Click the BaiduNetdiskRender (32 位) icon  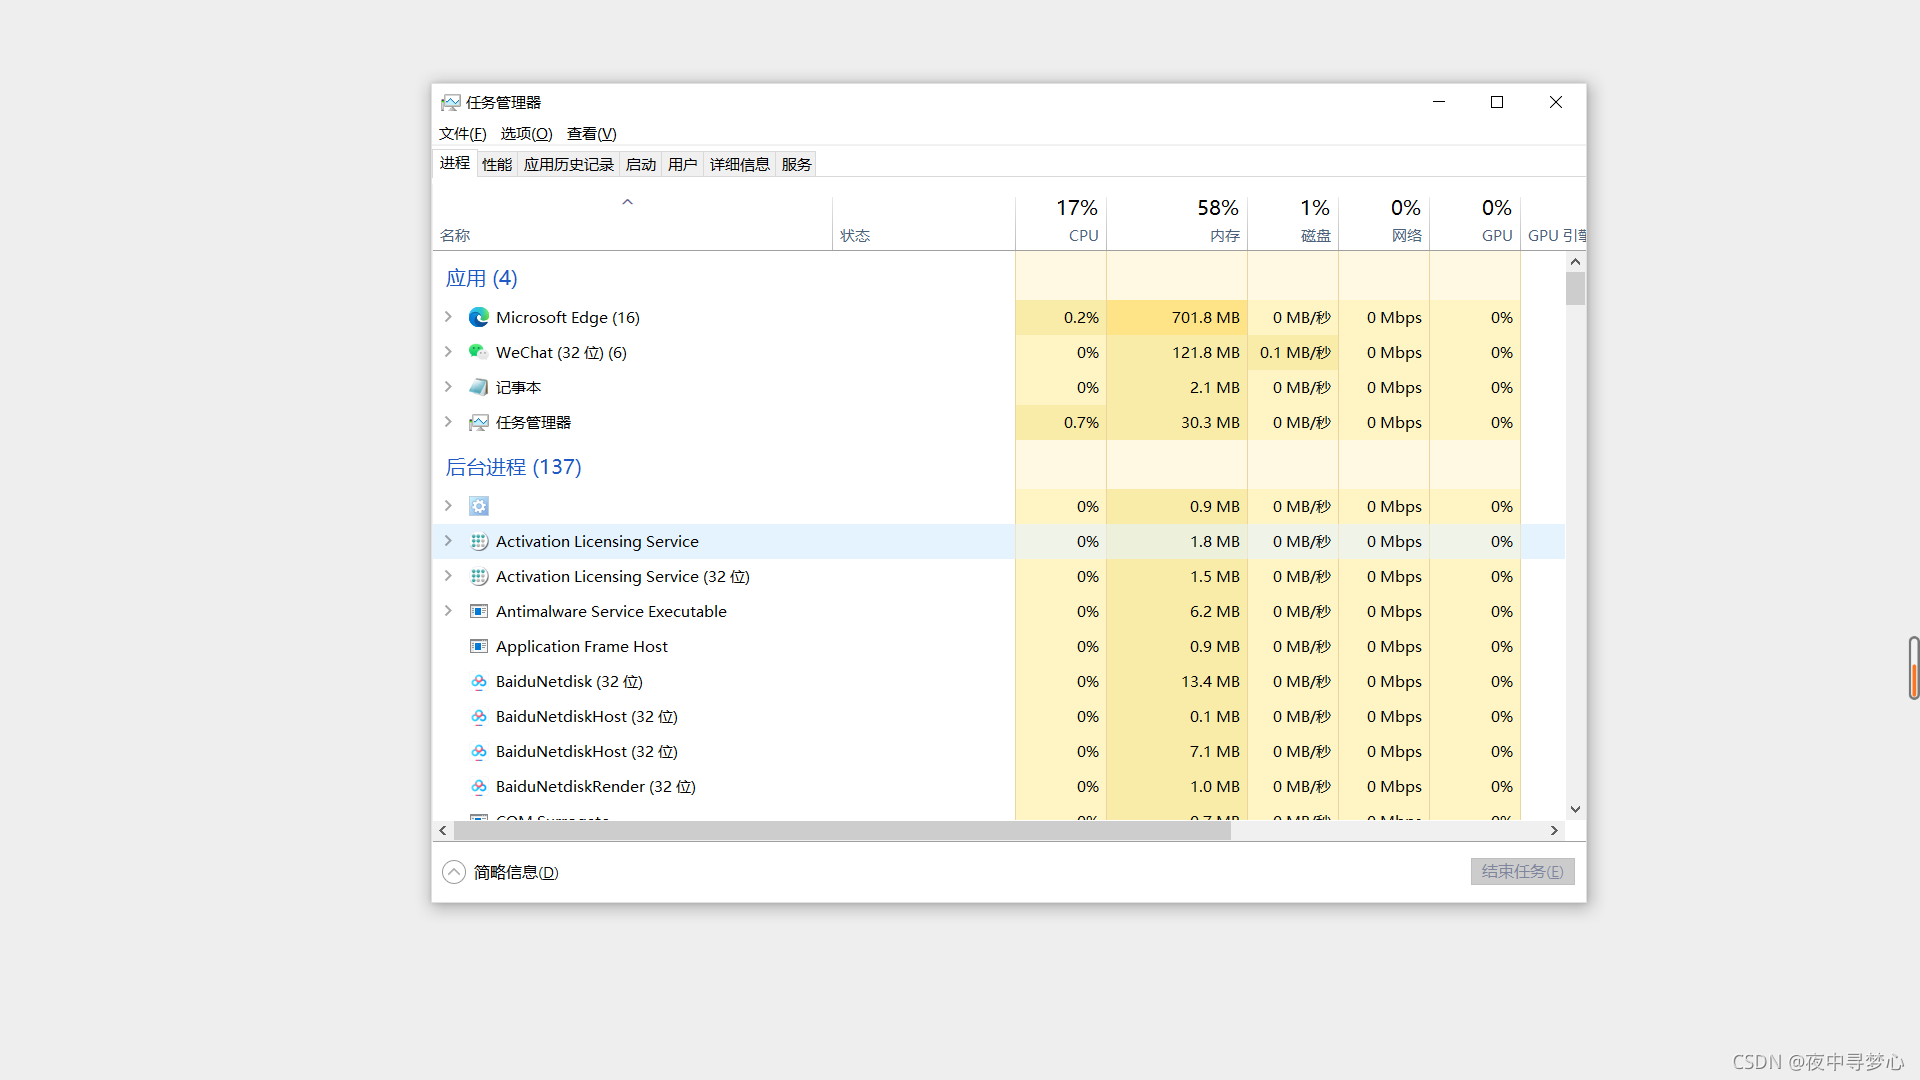(x=479, y=786)
